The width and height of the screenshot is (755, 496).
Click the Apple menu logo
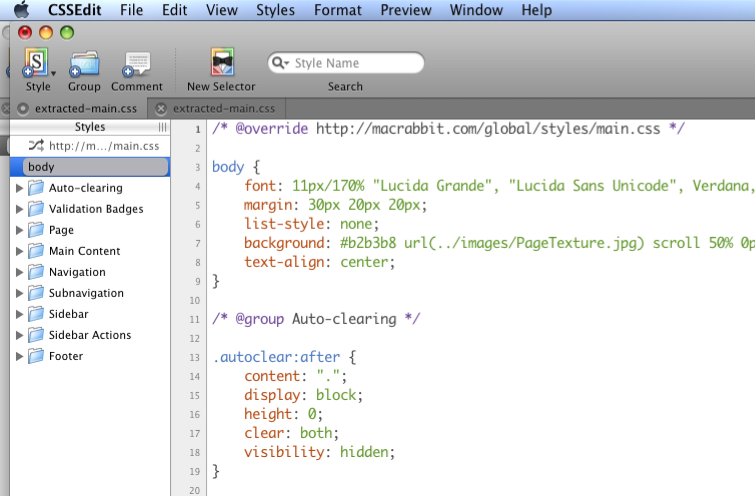[x=21, y=11]
